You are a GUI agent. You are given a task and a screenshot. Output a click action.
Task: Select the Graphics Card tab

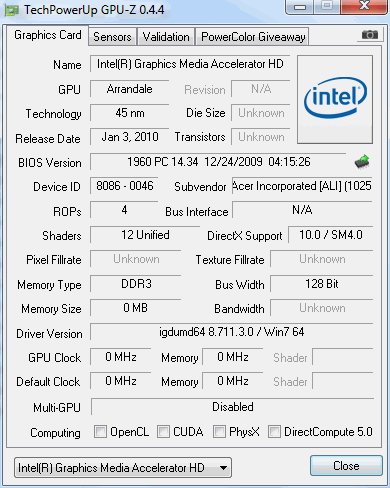click(x=48, y=35)
